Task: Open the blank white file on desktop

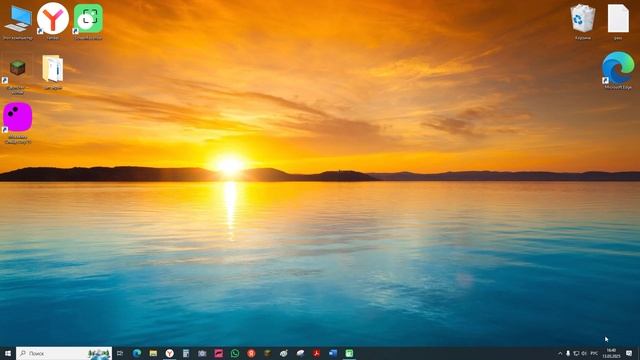Action: (x=618, y=21)
